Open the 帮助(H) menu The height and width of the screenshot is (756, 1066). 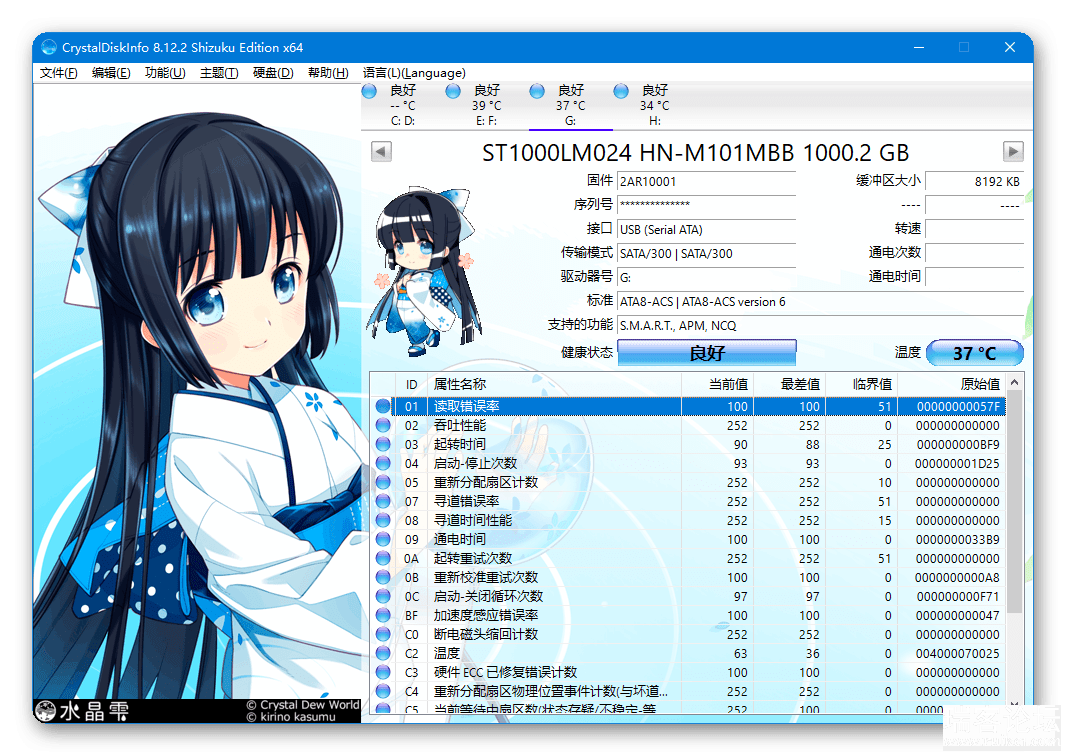coord(328,73)
